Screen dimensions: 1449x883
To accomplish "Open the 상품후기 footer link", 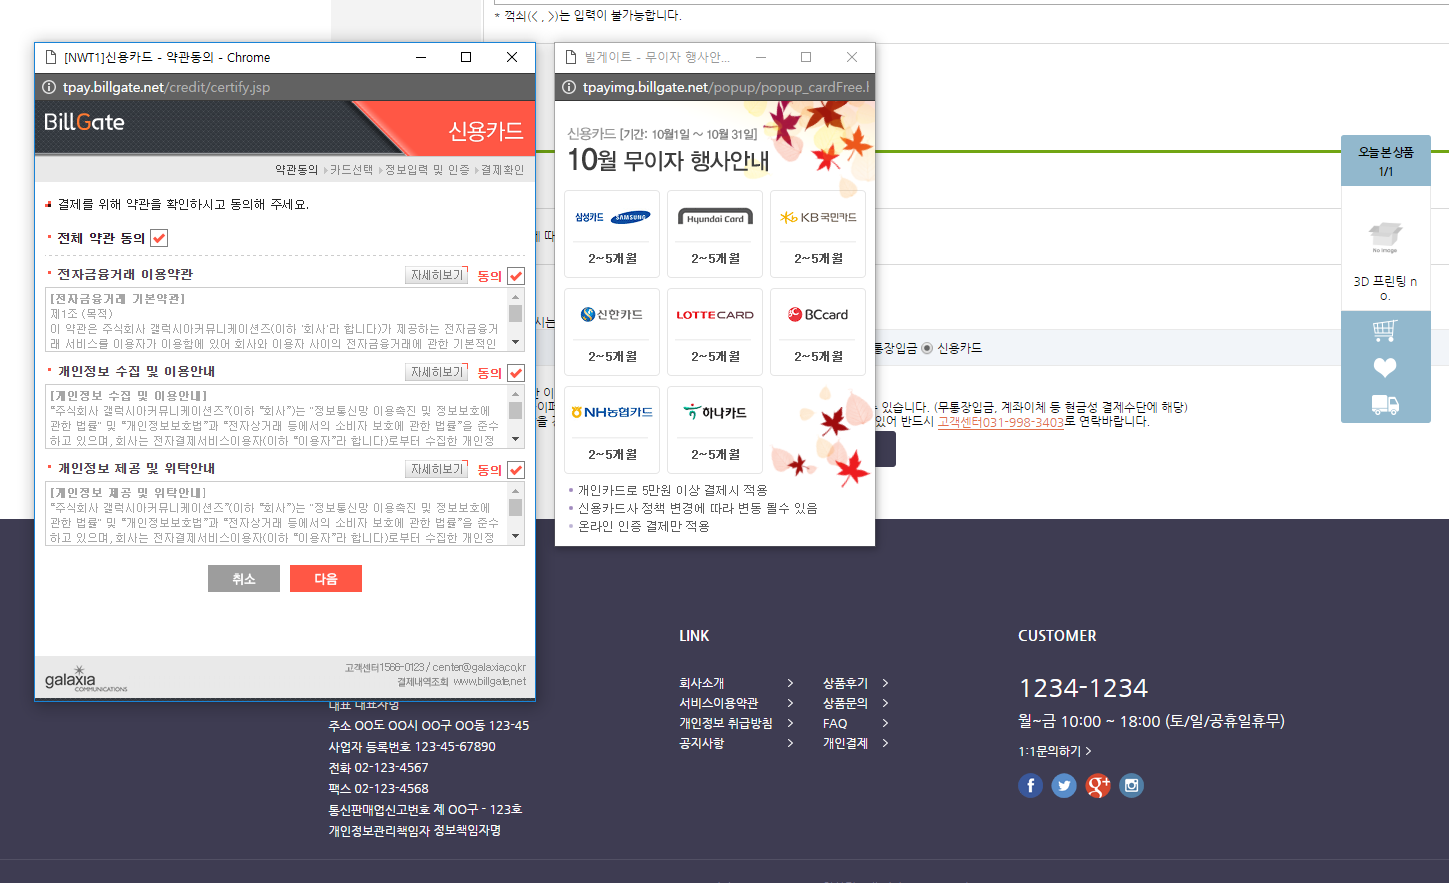I will pos(845,683).
